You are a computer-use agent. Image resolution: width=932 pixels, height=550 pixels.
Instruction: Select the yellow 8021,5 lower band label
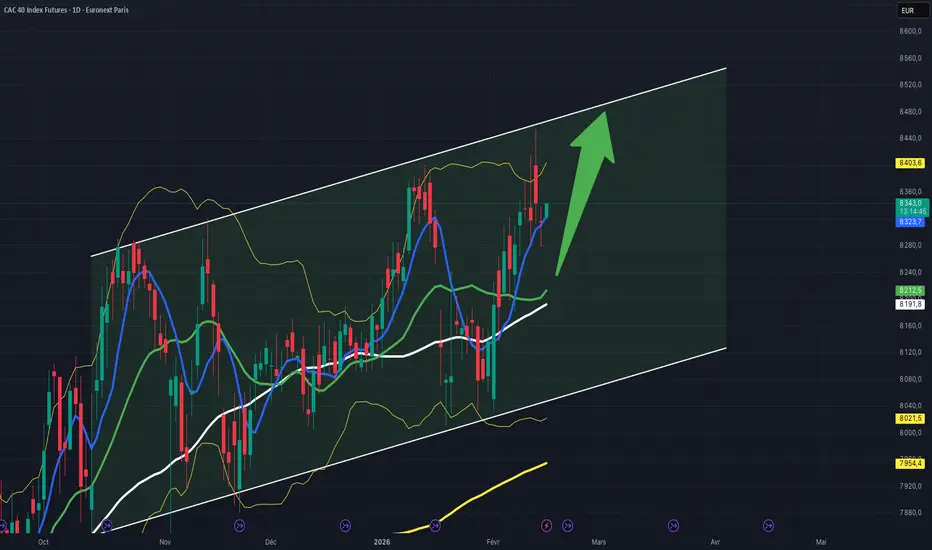tap(910, 419)
